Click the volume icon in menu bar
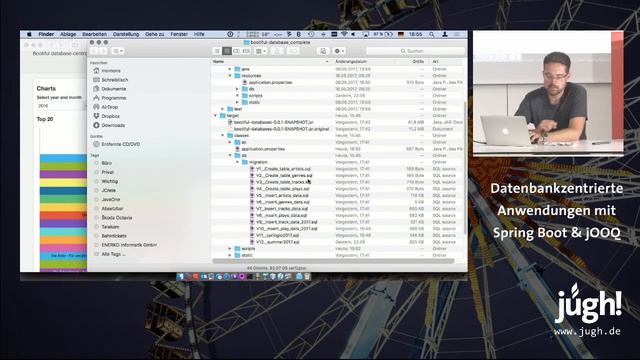The height and width of the screenshot is (360, 640). 353,34
